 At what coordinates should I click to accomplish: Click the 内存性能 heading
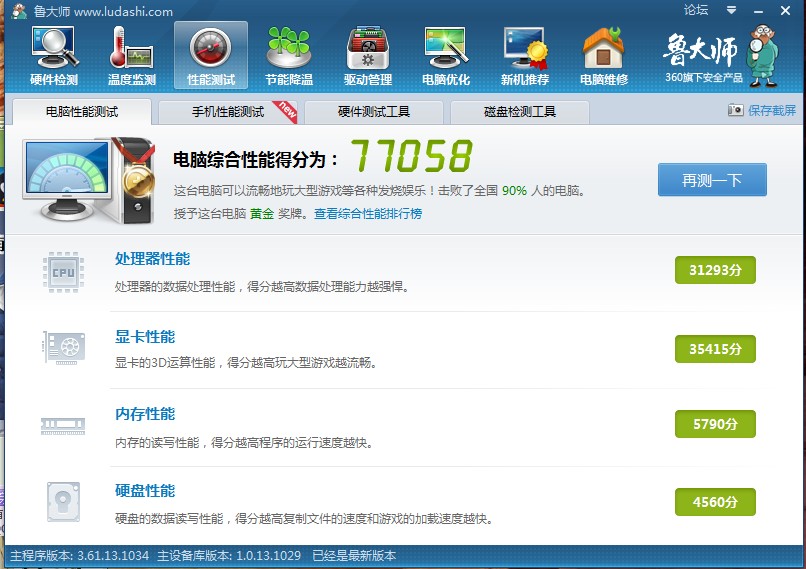[x=145, y=414]
